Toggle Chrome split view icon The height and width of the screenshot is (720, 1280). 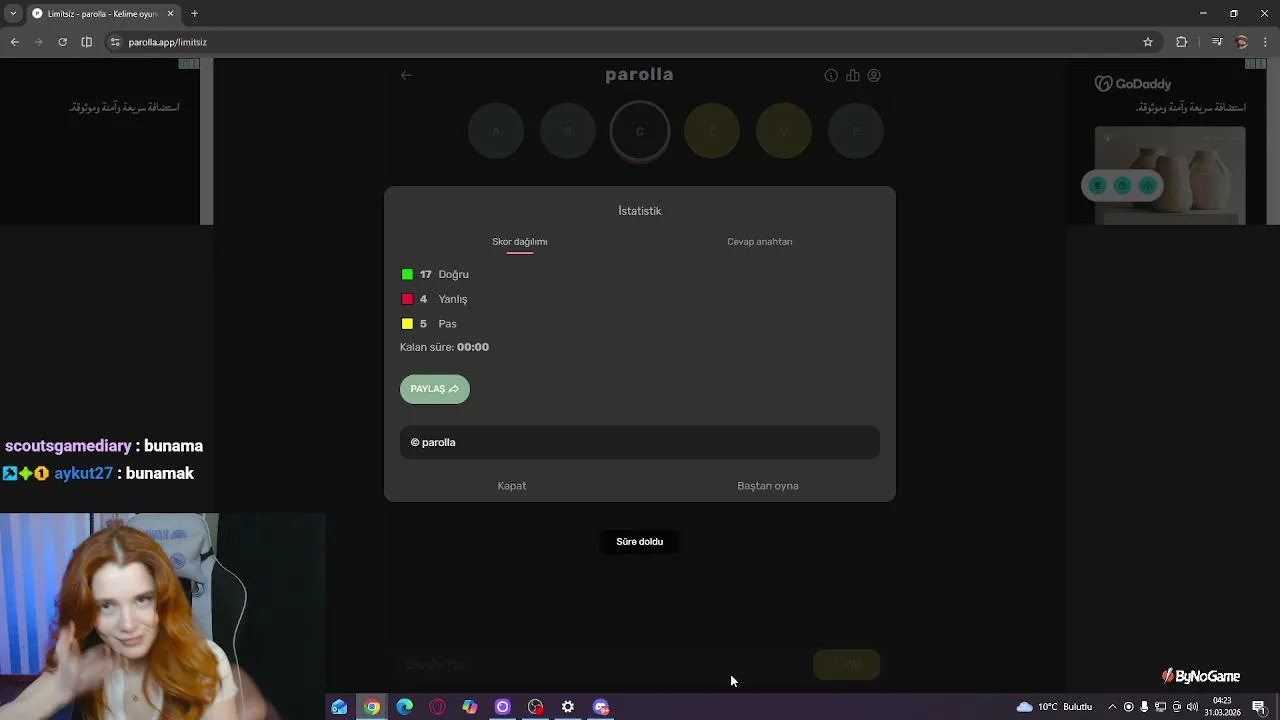coord(86,42)
